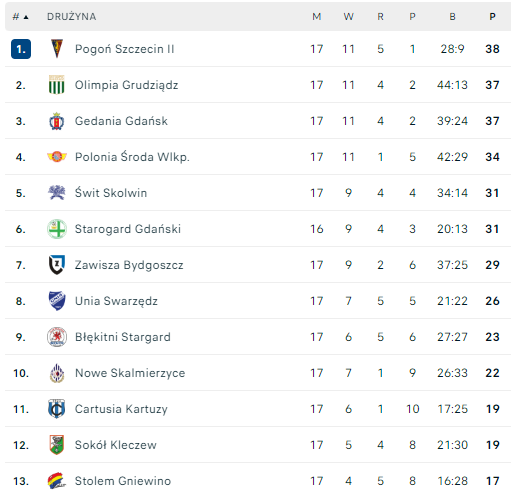
Task: Sort by DRUŻYNA column header
Action: (72, 17)
